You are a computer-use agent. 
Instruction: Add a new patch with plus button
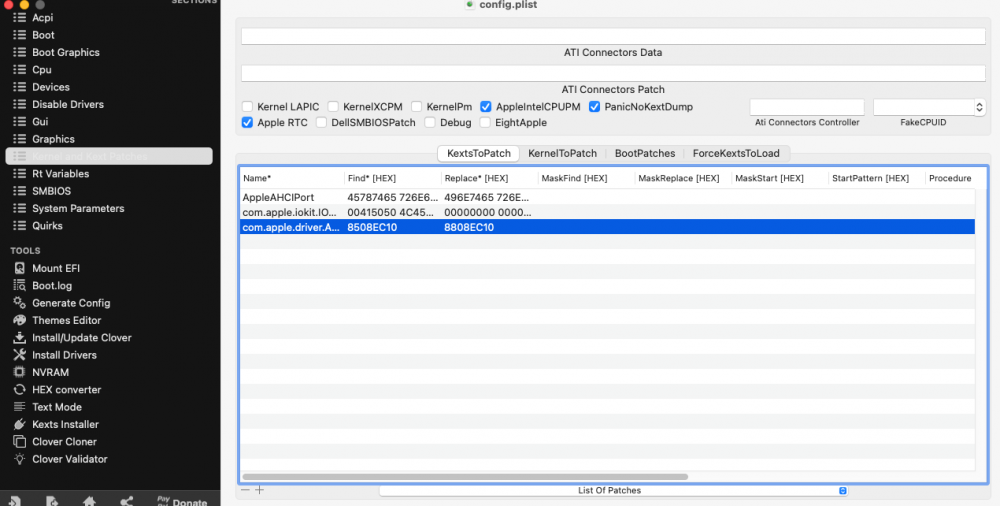[260, 490]
